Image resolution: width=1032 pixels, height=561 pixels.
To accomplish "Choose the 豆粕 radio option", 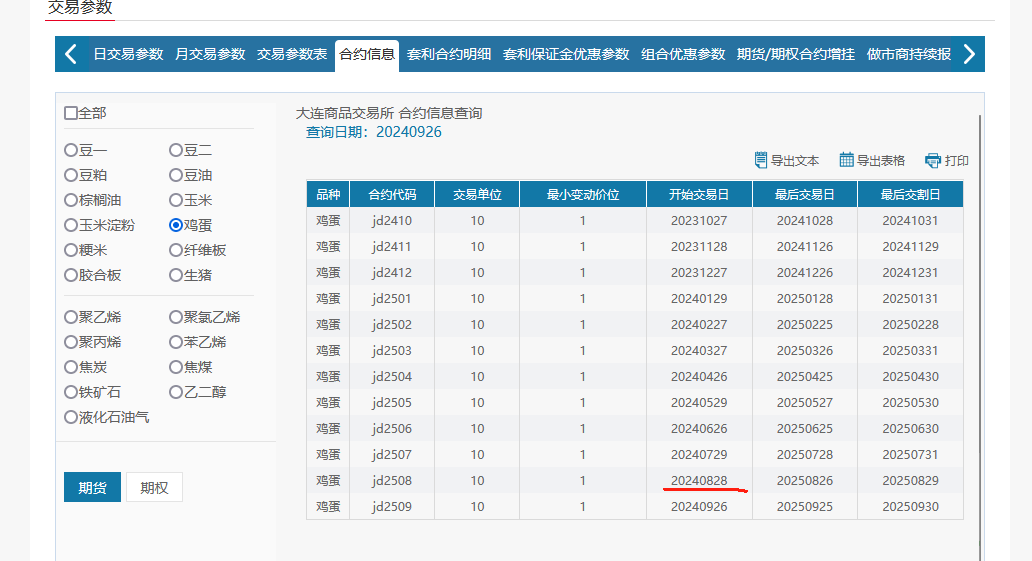I will coord(70,175).
